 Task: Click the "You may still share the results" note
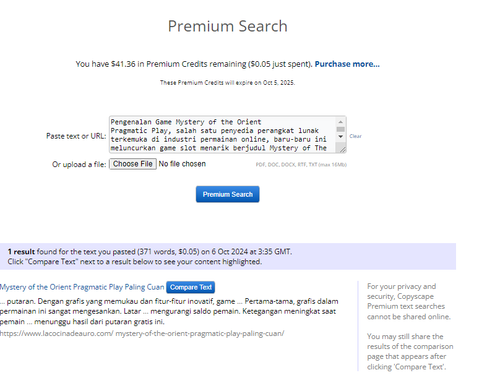pyautogui.click(x=410, y=351)
